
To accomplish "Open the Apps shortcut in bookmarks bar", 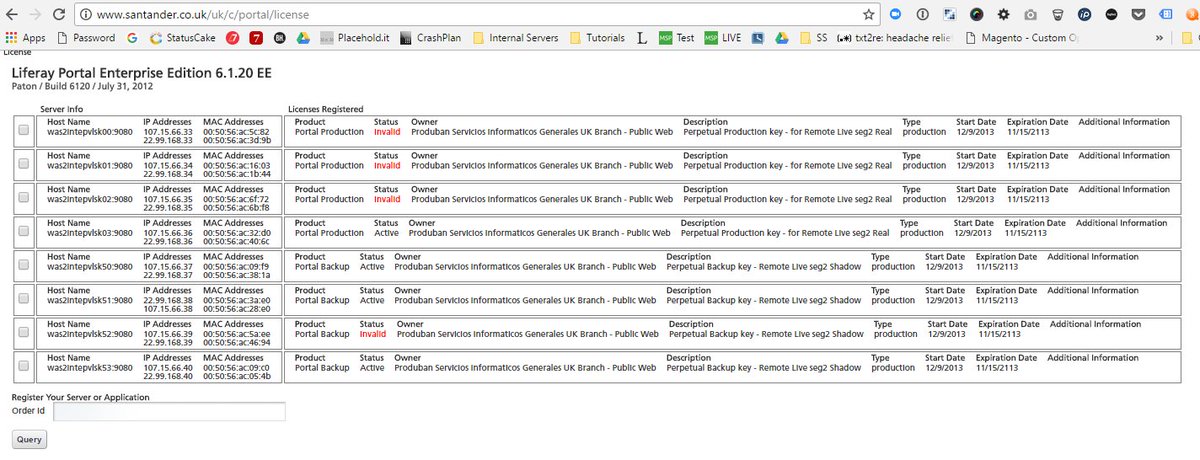I will pyautogui.click(x=26, y=38).
